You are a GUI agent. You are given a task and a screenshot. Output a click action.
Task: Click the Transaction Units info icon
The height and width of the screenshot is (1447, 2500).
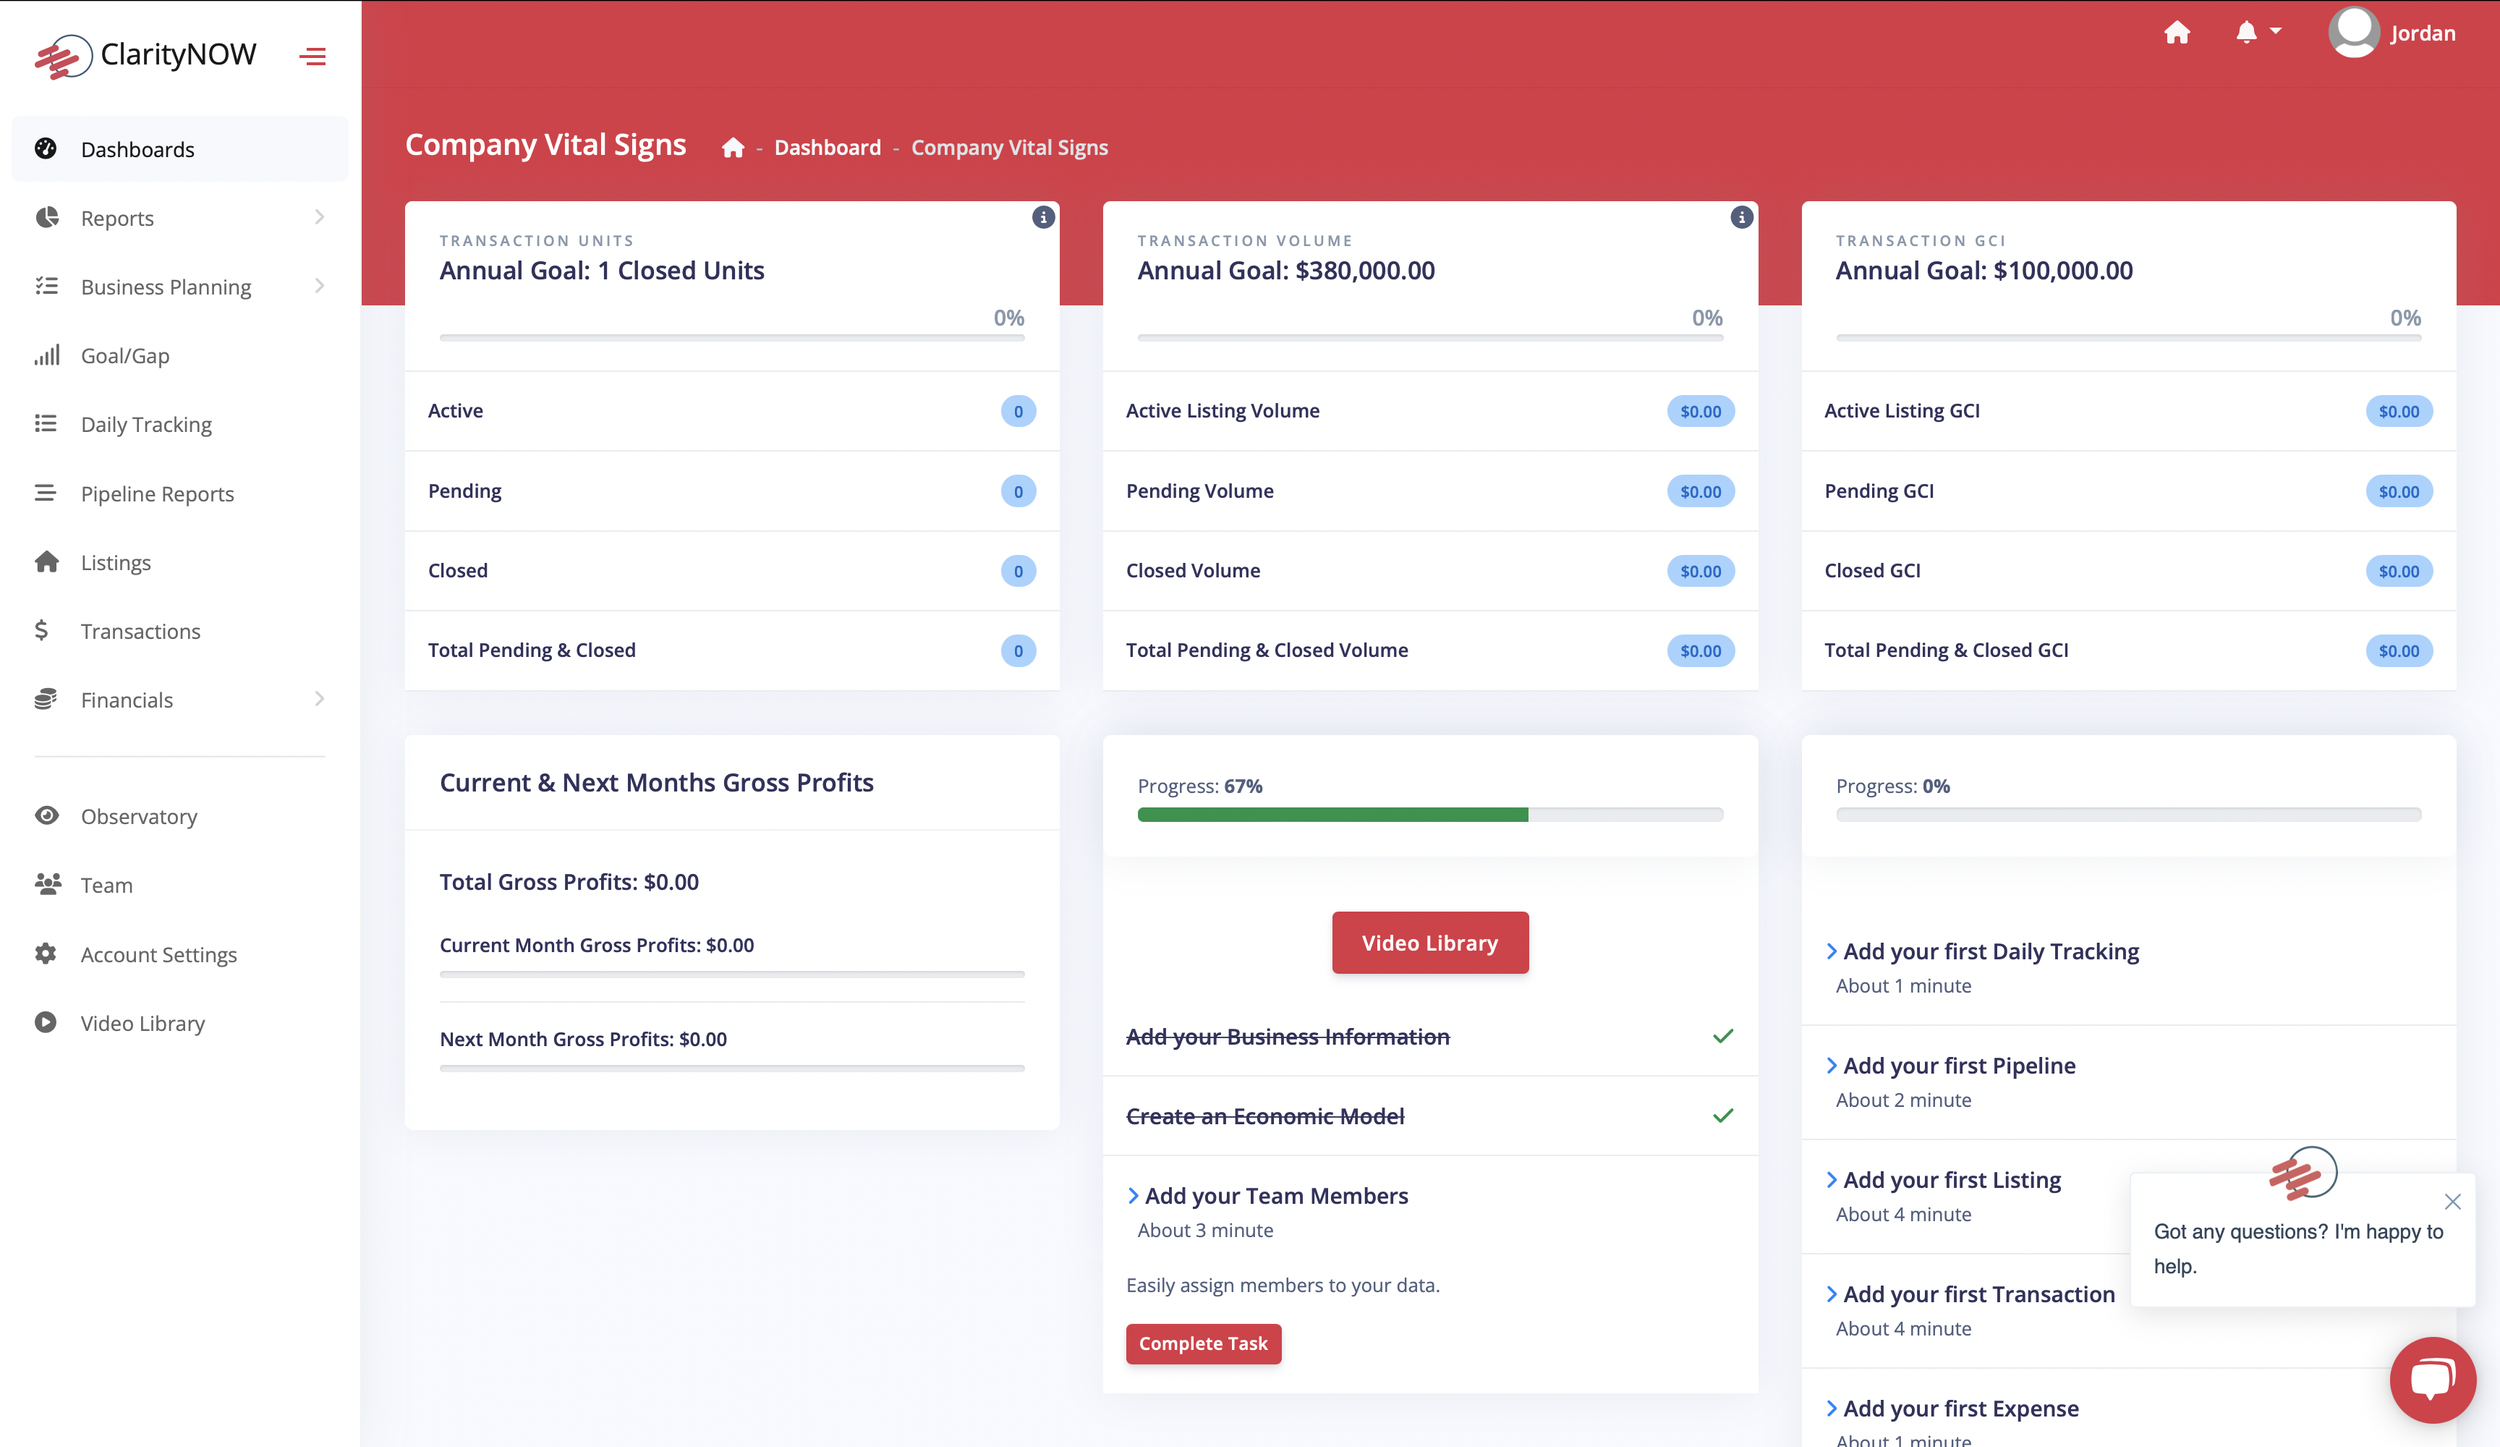(1043, 217)
